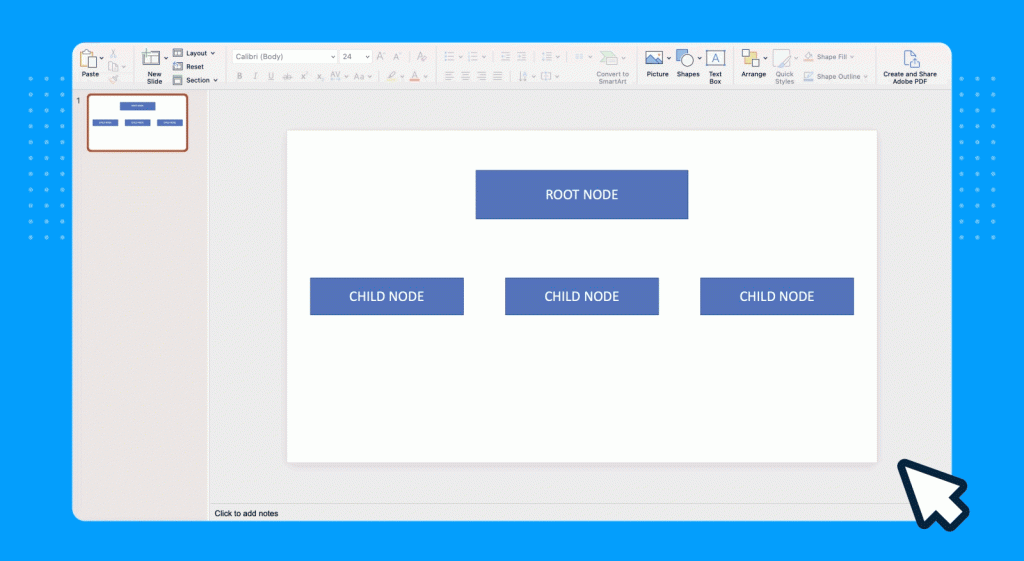This screenshot has height=561, width=1024.
Task: Open the Shapes gallery icon
Action: coord(685,59)
